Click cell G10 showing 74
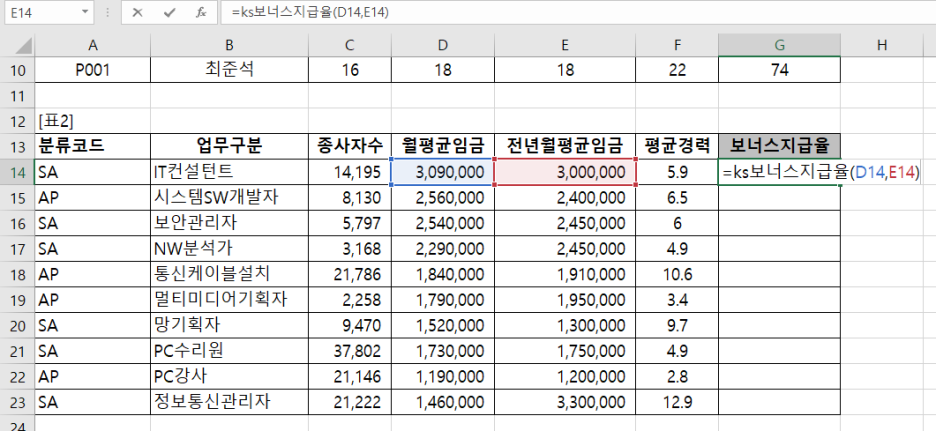 [x=780, y=70]
